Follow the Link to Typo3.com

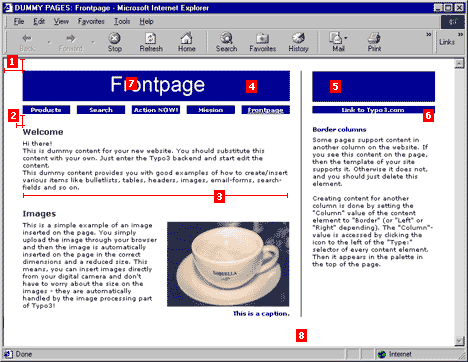coord(373,110)
